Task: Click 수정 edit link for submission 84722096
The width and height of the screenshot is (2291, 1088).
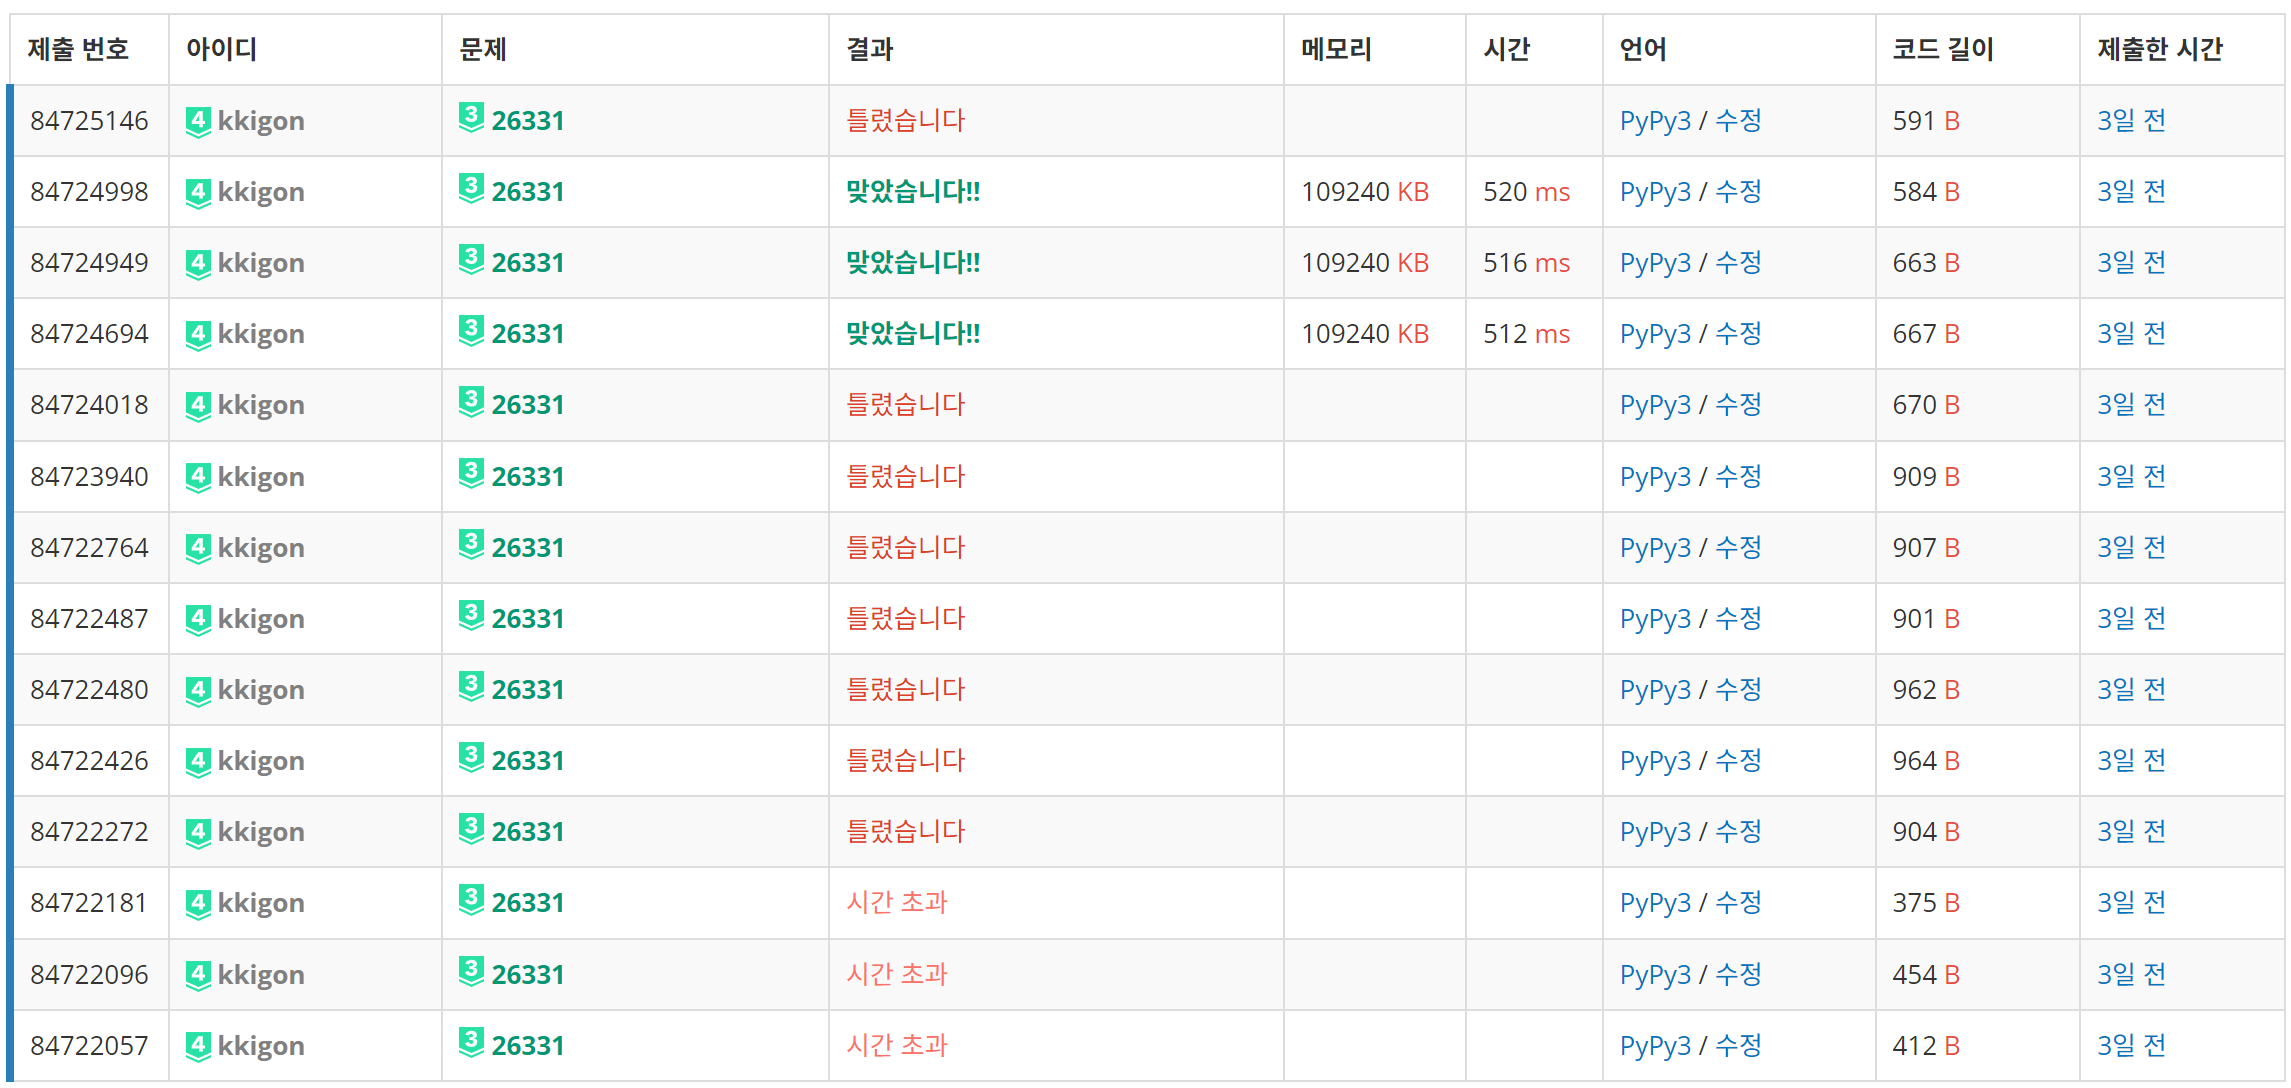Action: (1738, 975)
